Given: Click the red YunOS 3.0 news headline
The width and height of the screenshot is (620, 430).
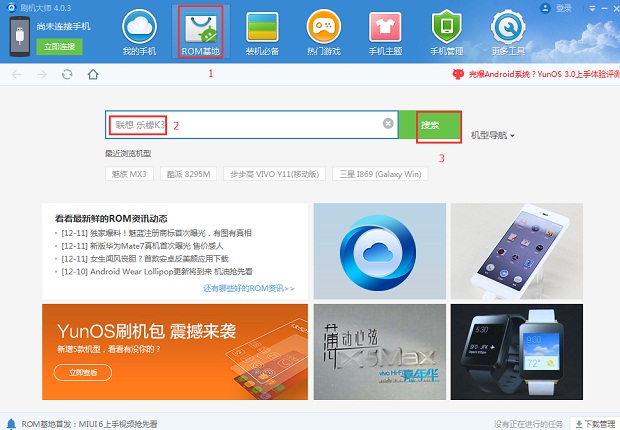Looking at the screenshot, I should click(x=544, y=74).
